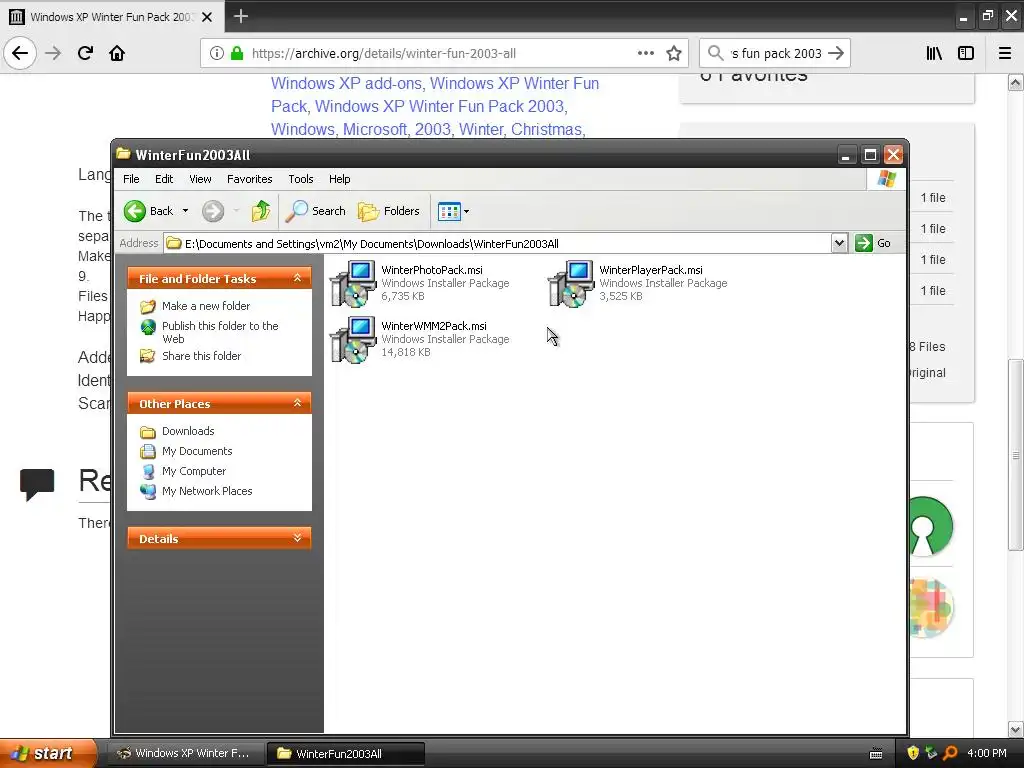Open the File menu
1024x768 pixels.
click(131, 179)
